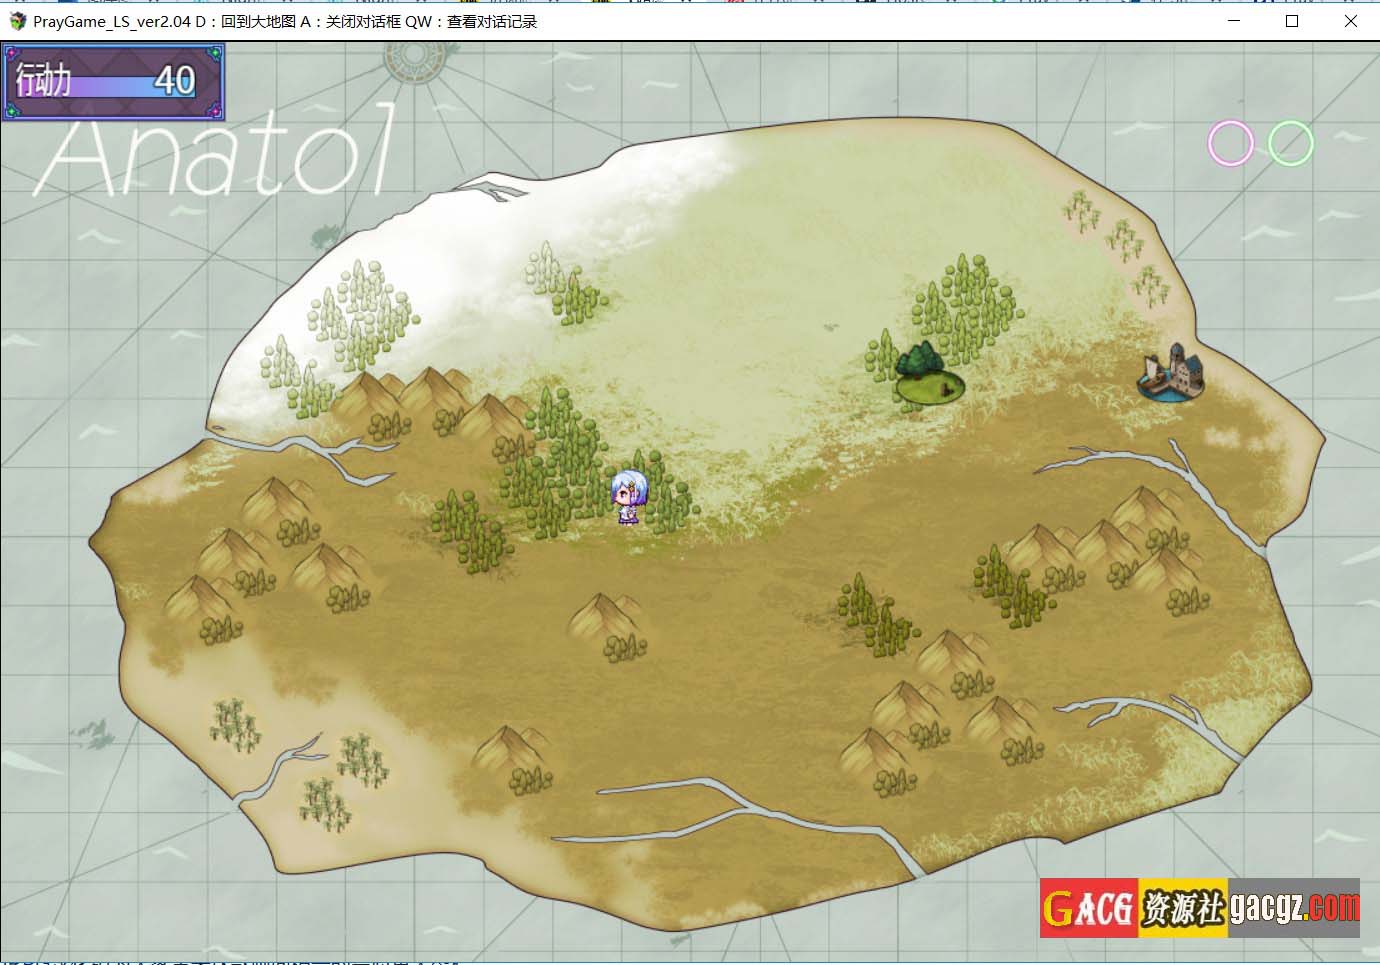Toggle the pink circle indicator

tap(1230, 143)
